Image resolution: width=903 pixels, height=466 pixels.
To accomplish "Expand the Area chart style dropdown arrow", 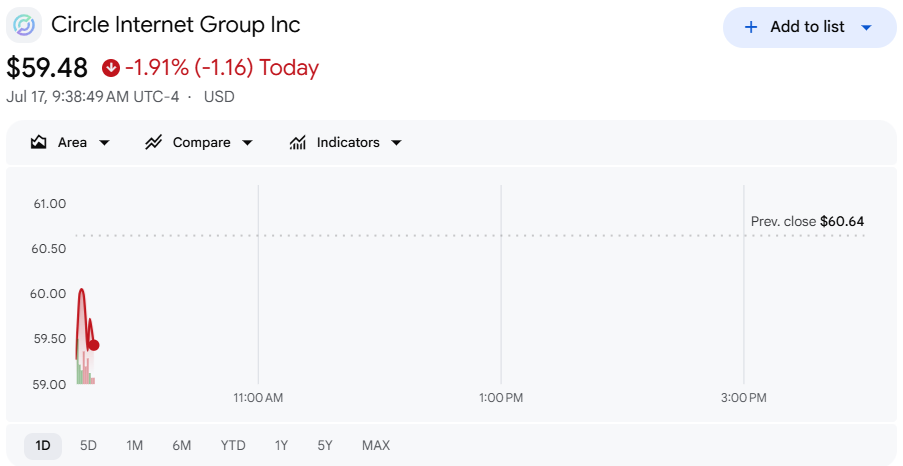I will point(104,143).
